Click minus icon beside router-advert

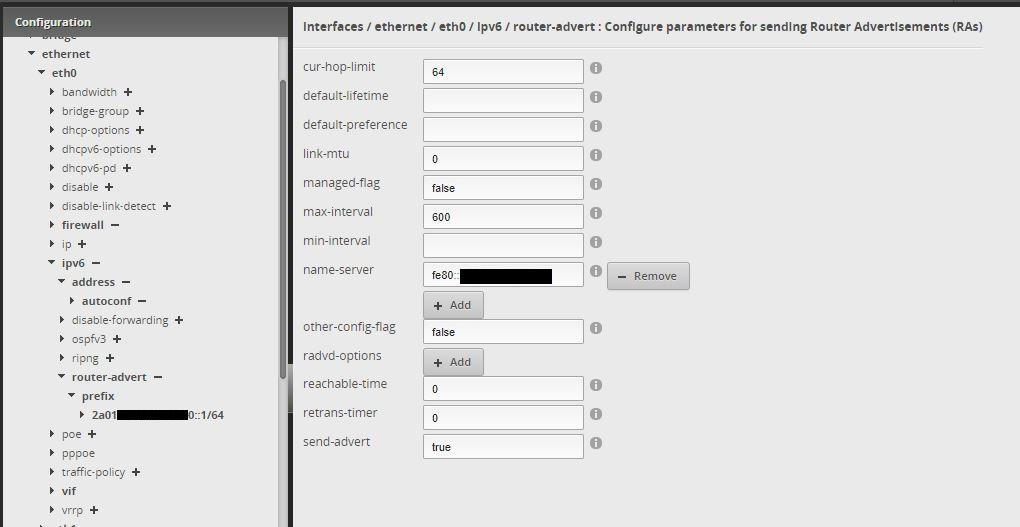tap(158, 377)
